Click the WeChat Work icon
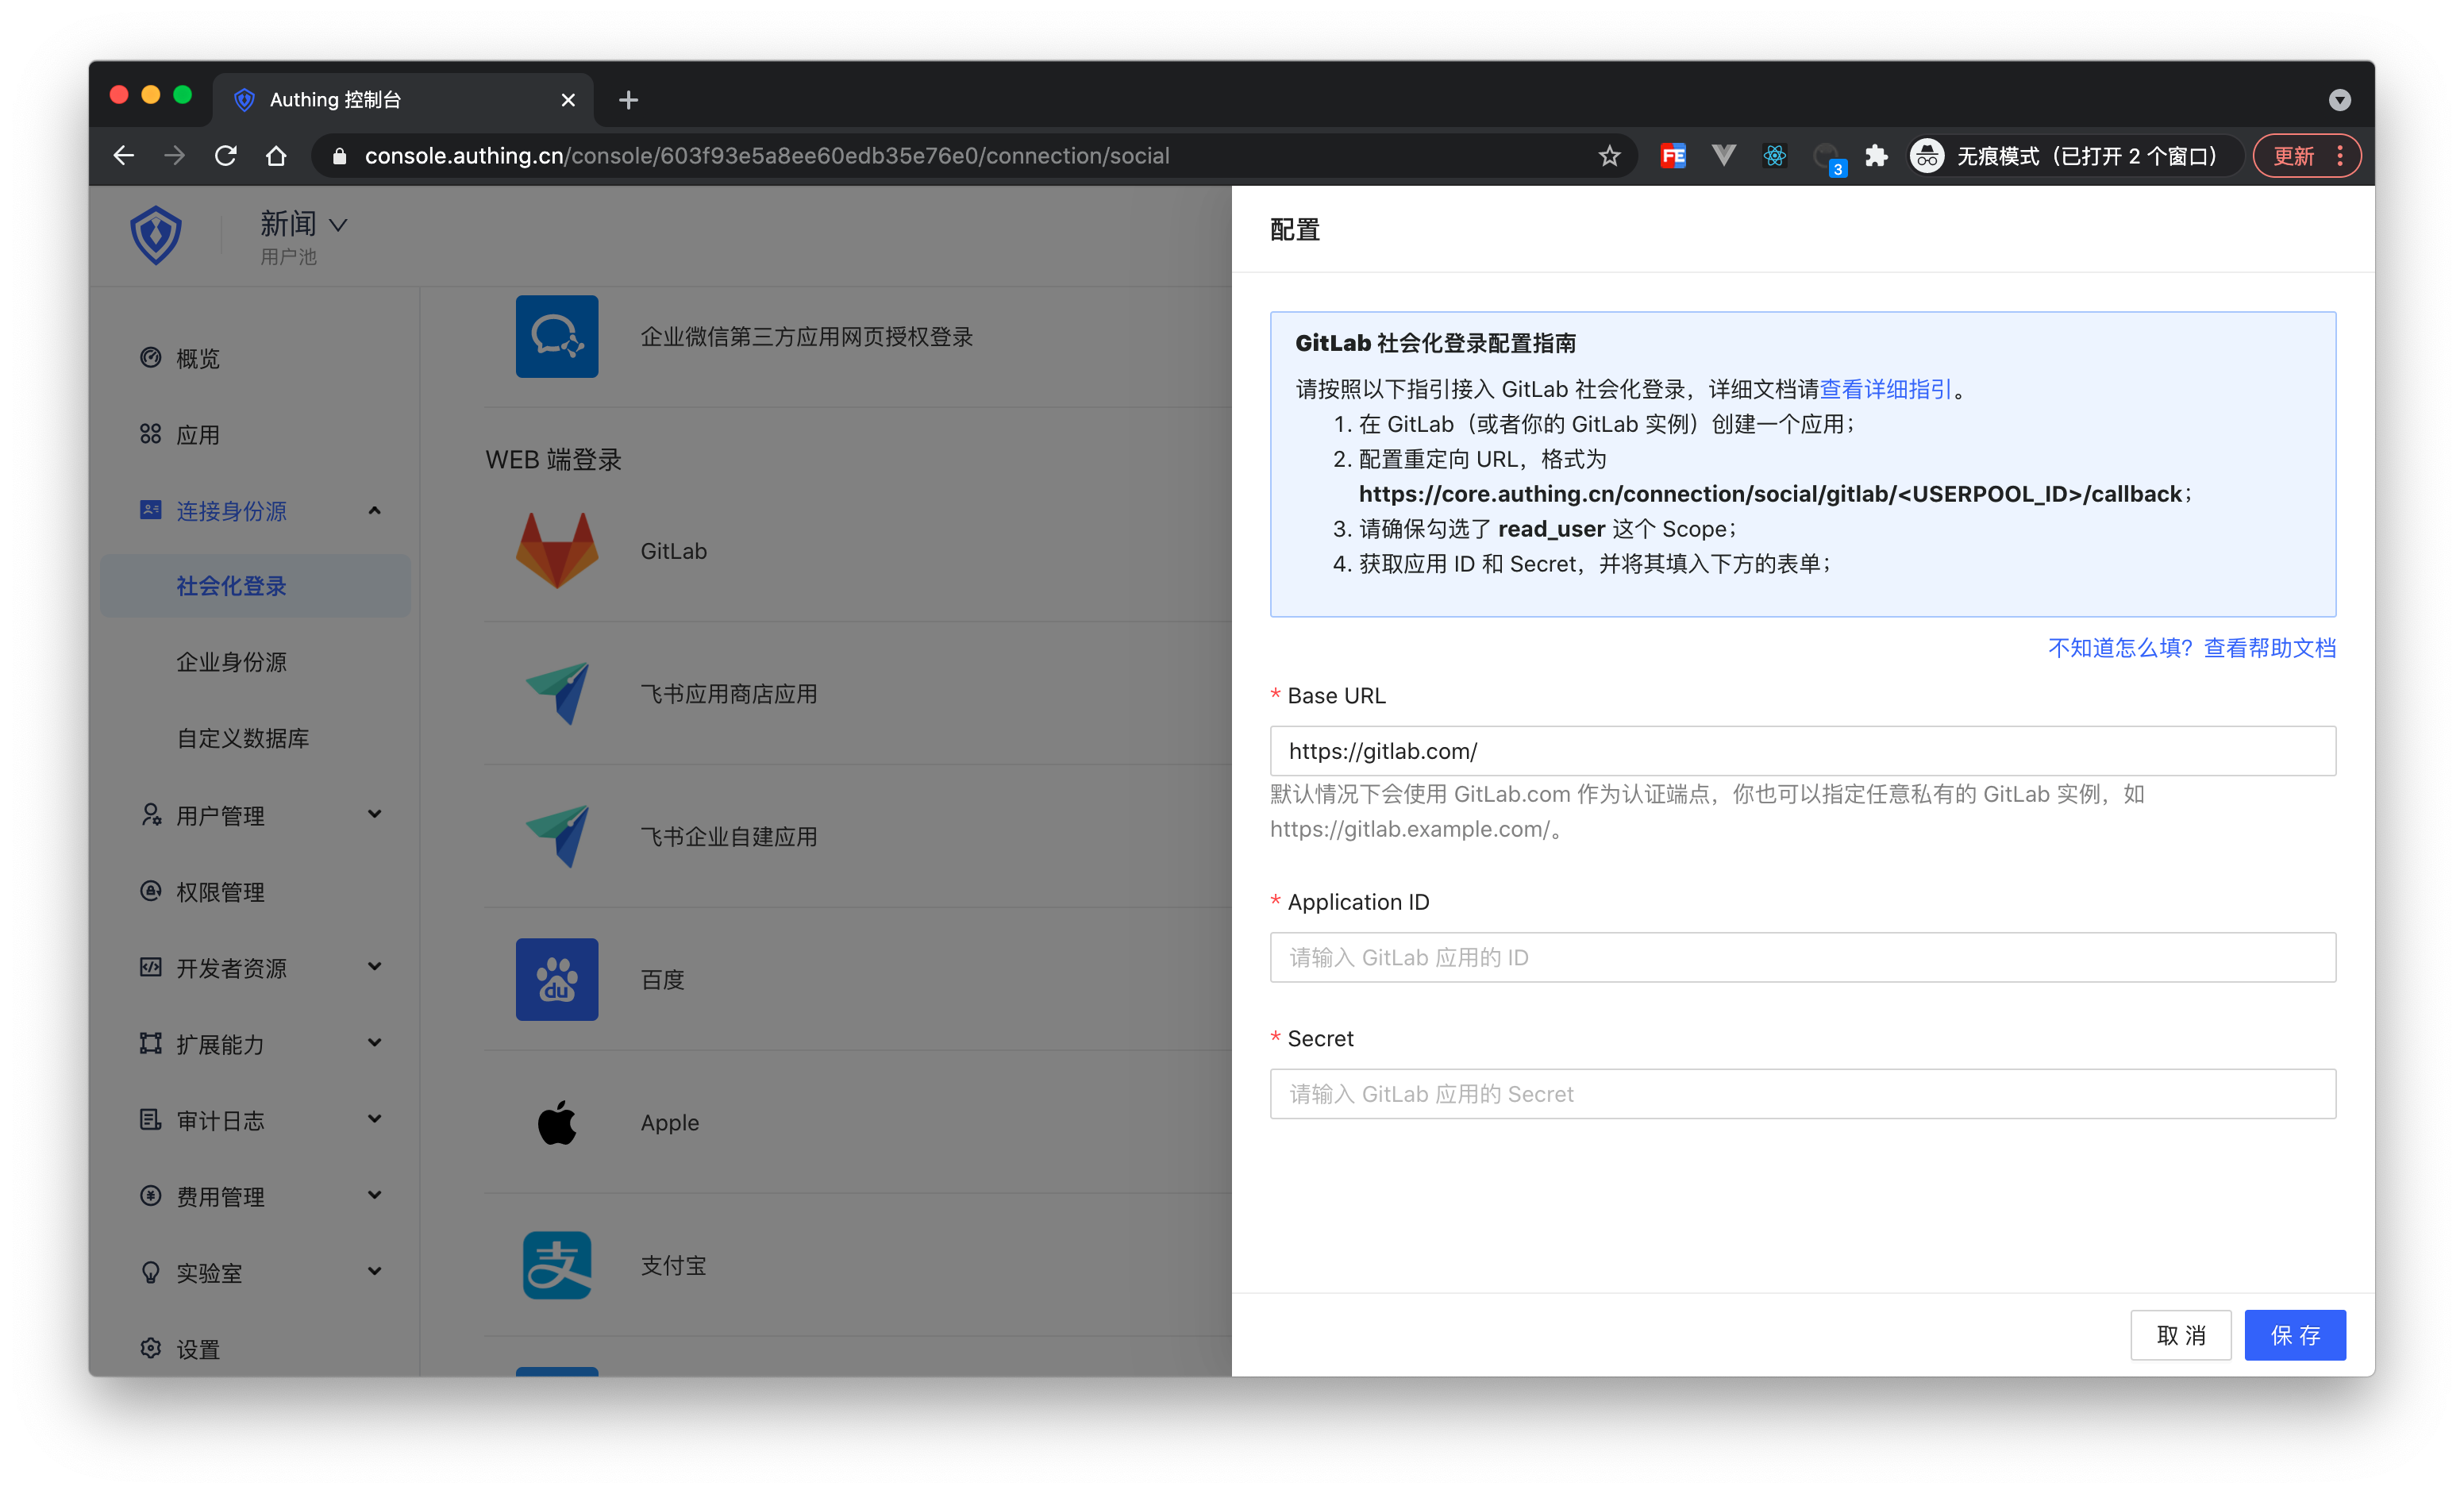 (x=556, y=336)
